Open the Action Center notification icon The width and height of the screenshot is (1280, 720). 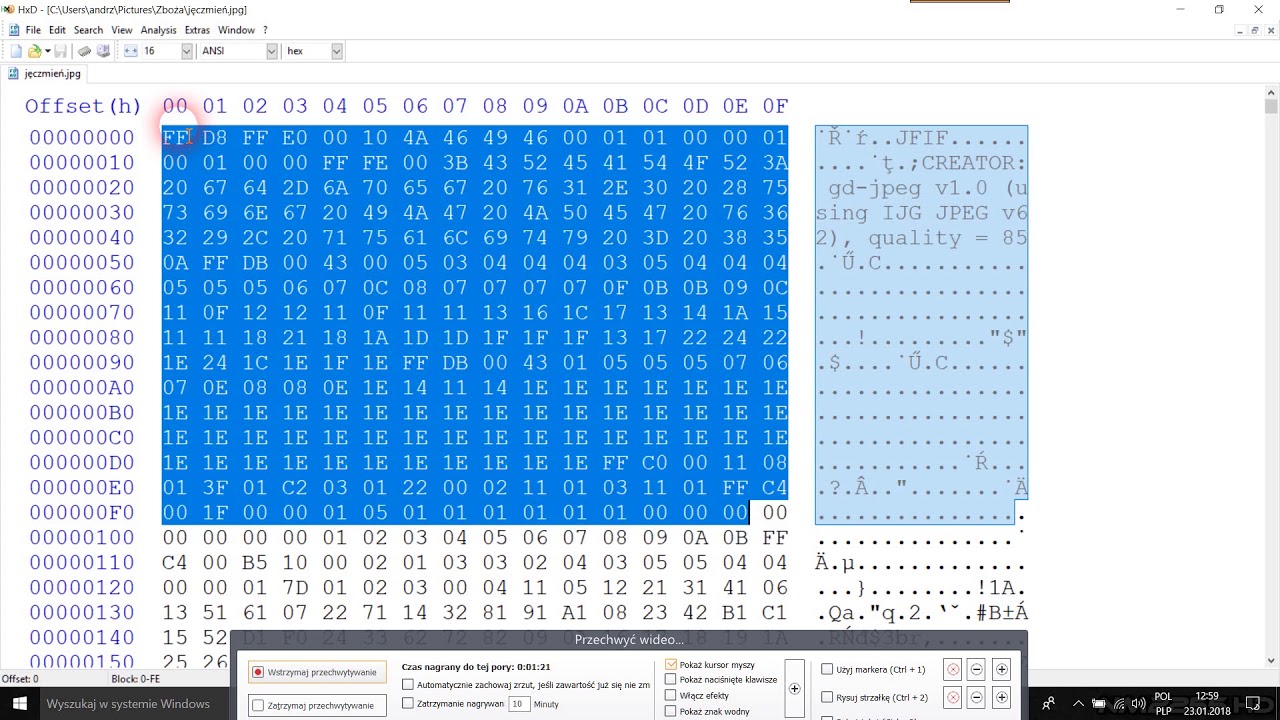coord(1253,704)
